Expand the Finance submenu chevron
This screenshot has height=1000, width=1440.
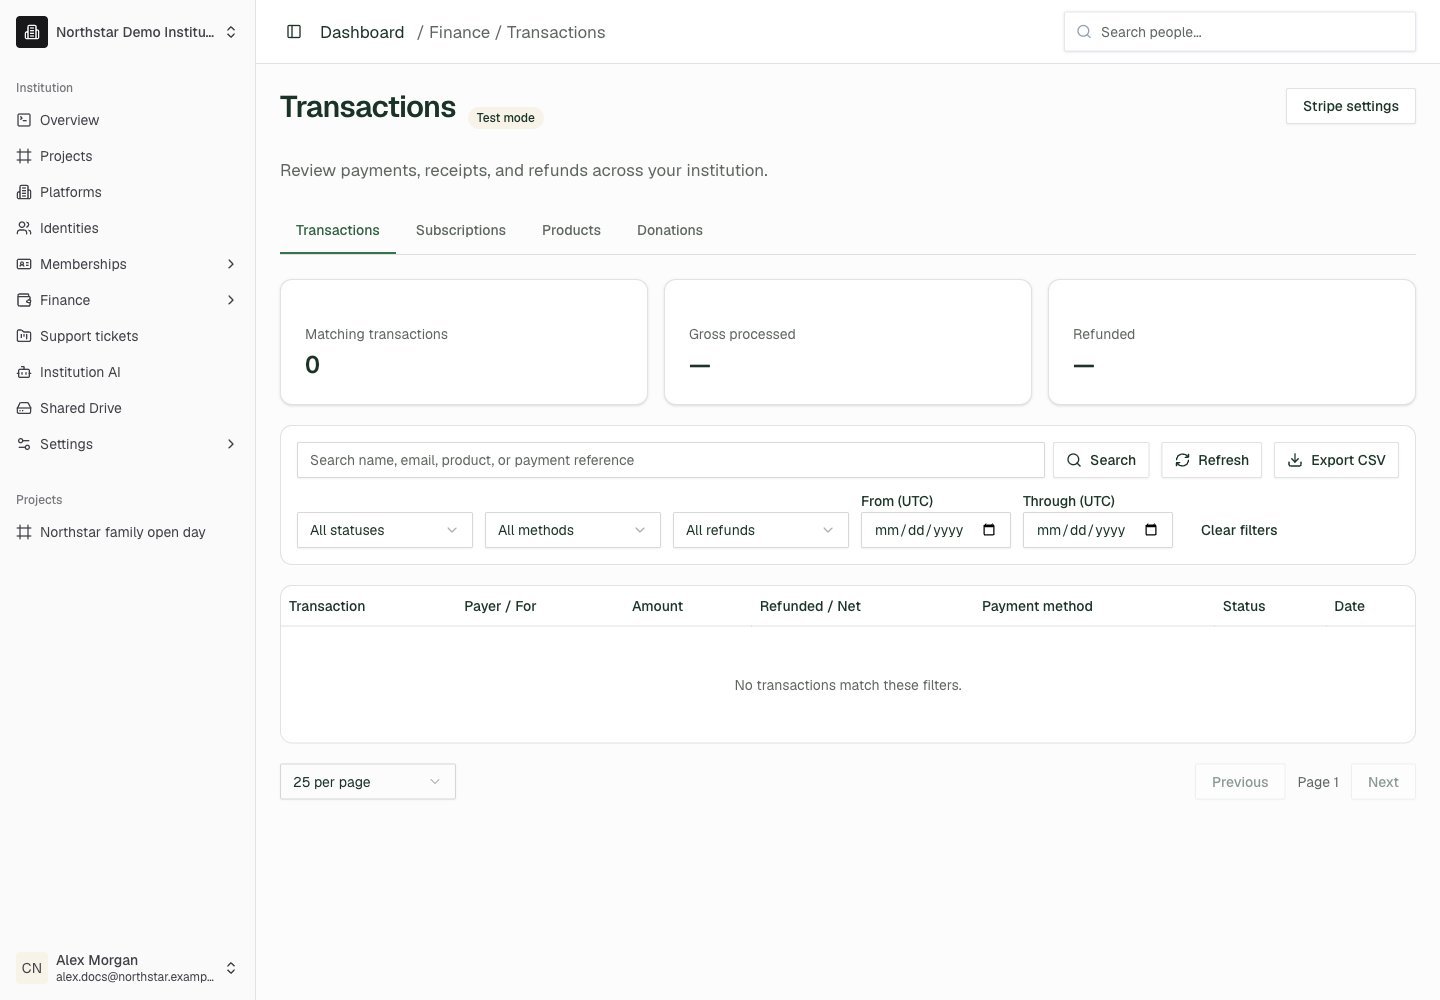coord(231,300)
